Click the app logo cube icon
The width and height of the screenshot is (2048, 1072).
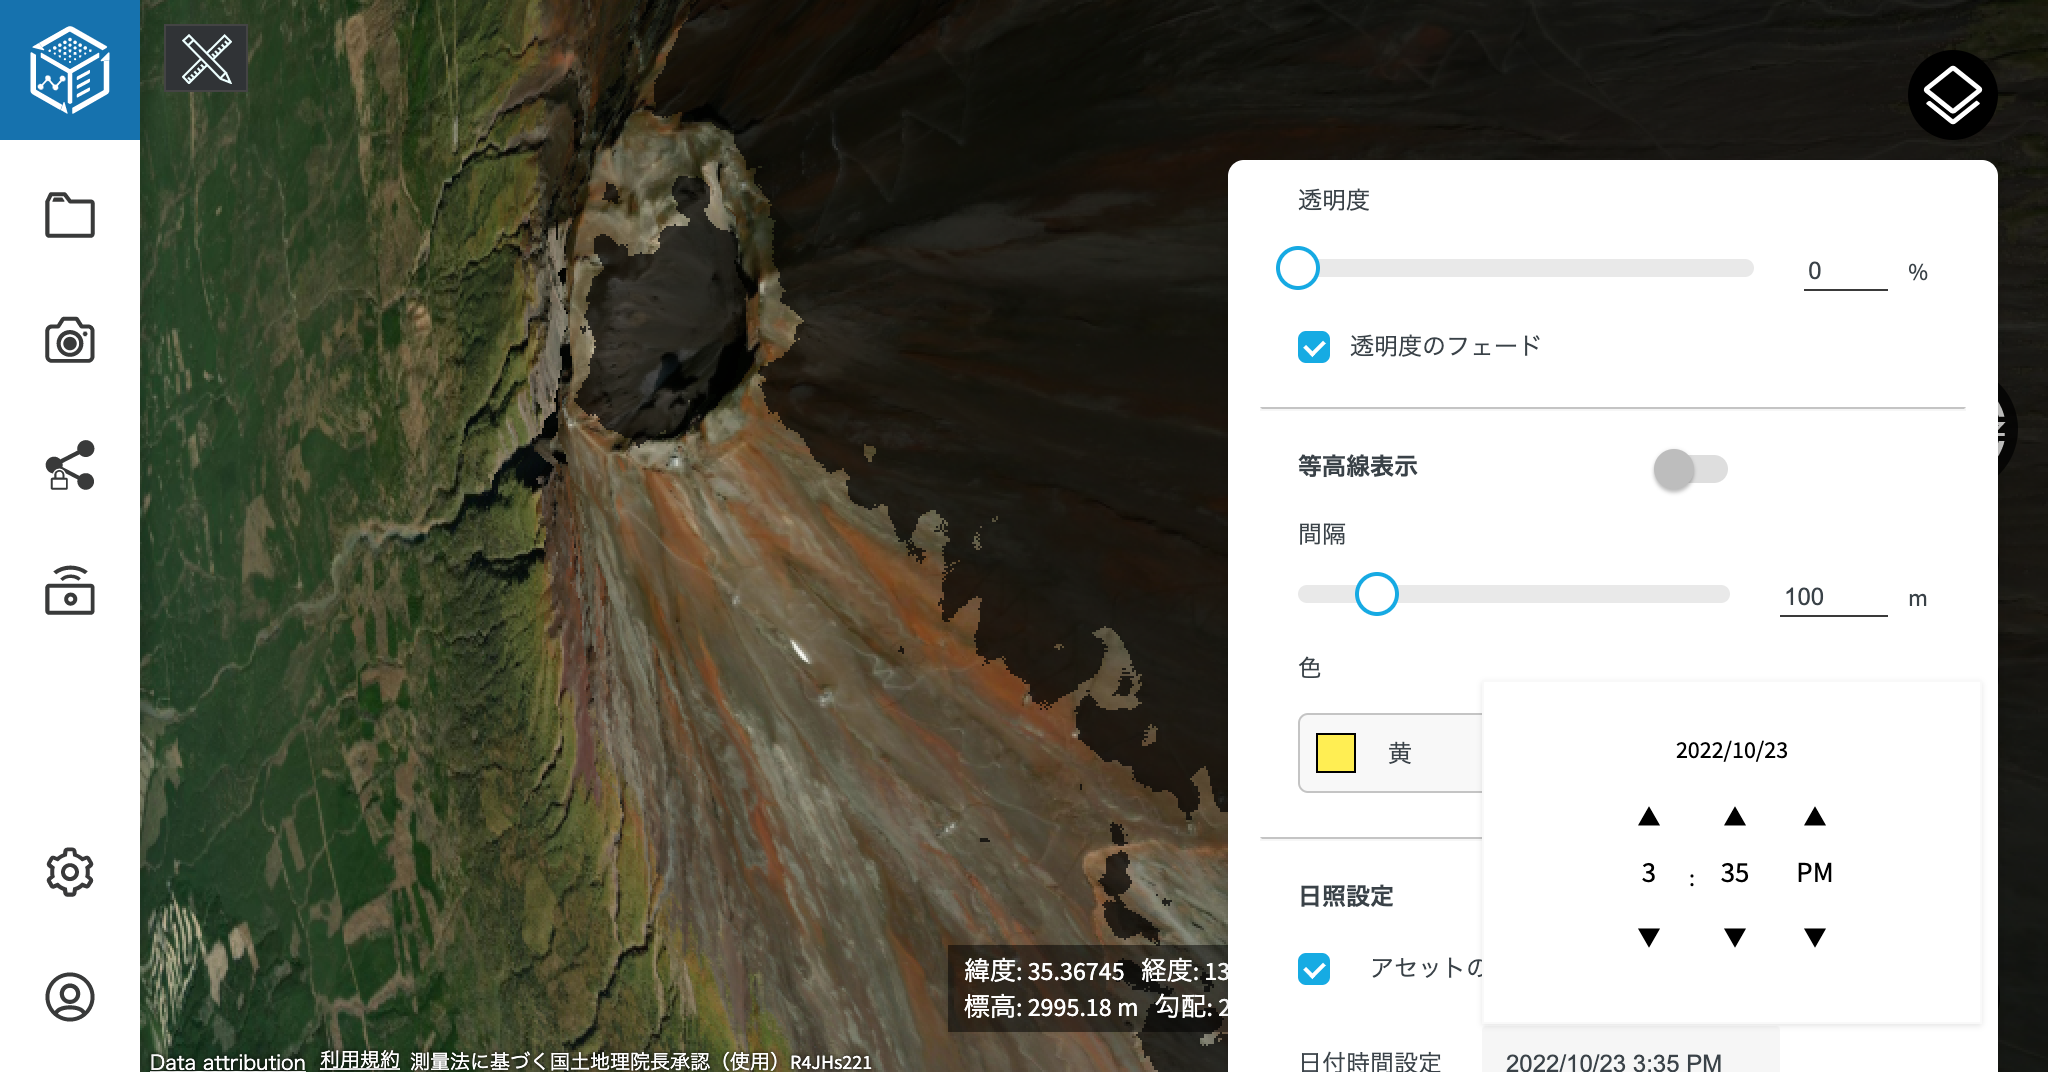click(x=69, y=70)
